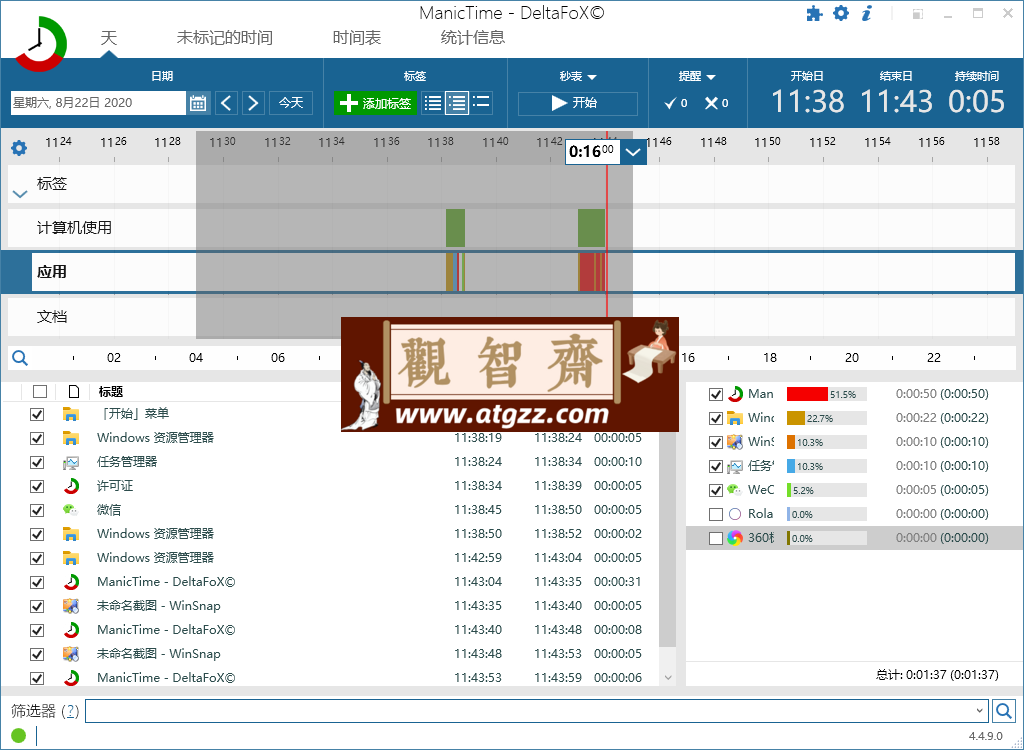The width and height of the screenshot is (1024, 750).
Task: Click the filter search button
Action: point(1004,710)
